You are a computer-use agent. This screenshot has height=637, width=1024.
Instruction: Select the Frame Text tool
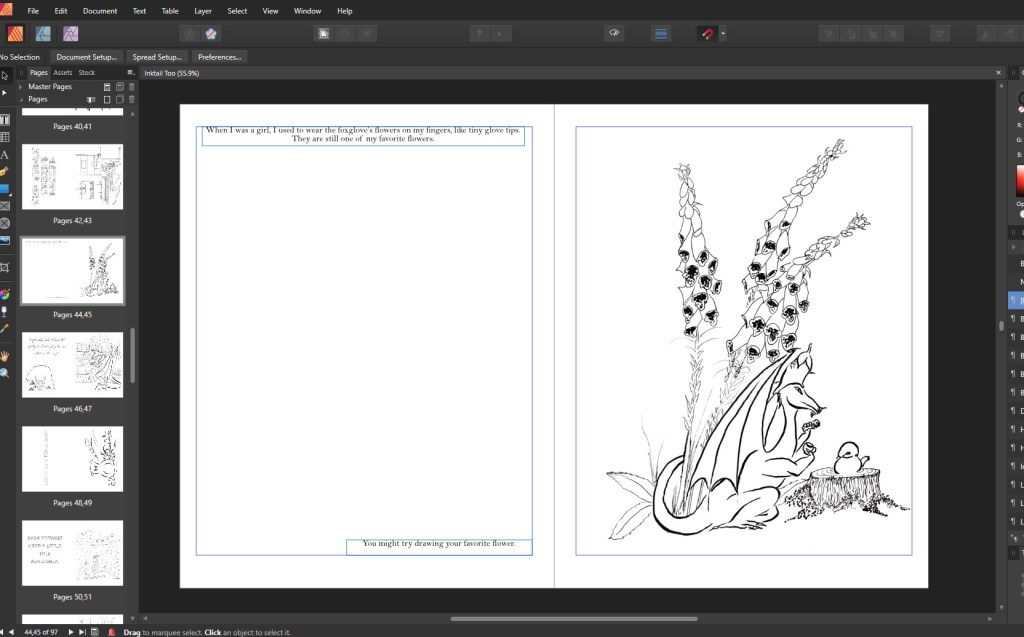(x=5, y=120)
